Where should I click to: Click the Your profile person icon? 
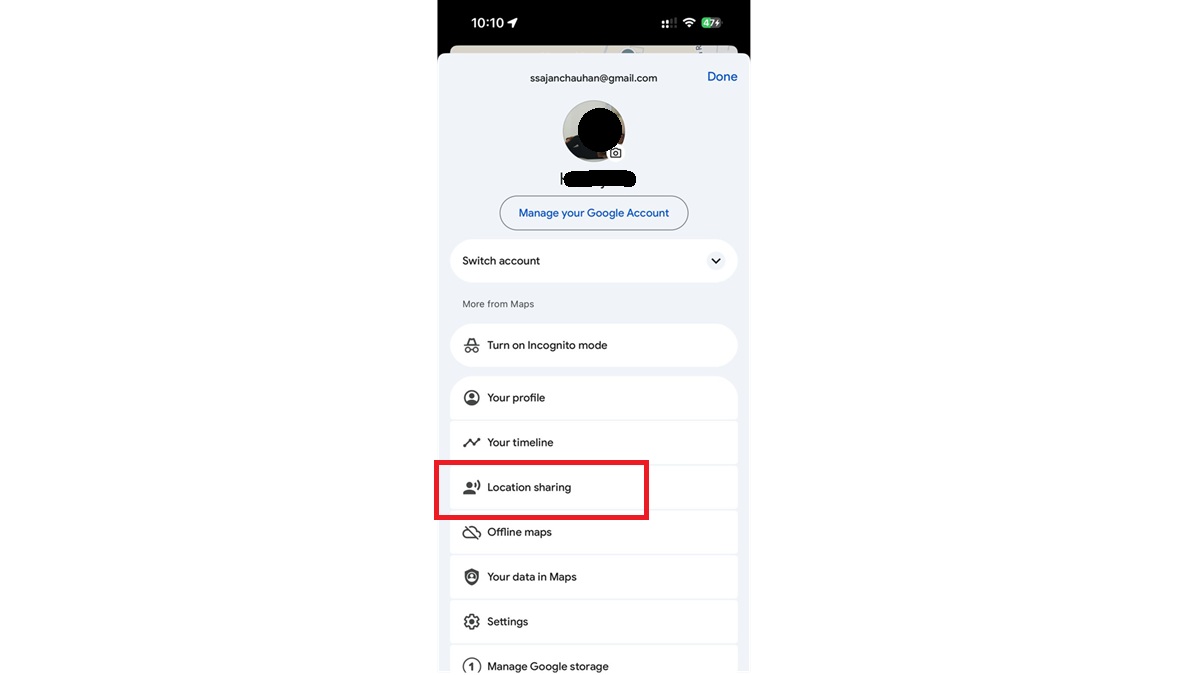(x=472, y=398)
